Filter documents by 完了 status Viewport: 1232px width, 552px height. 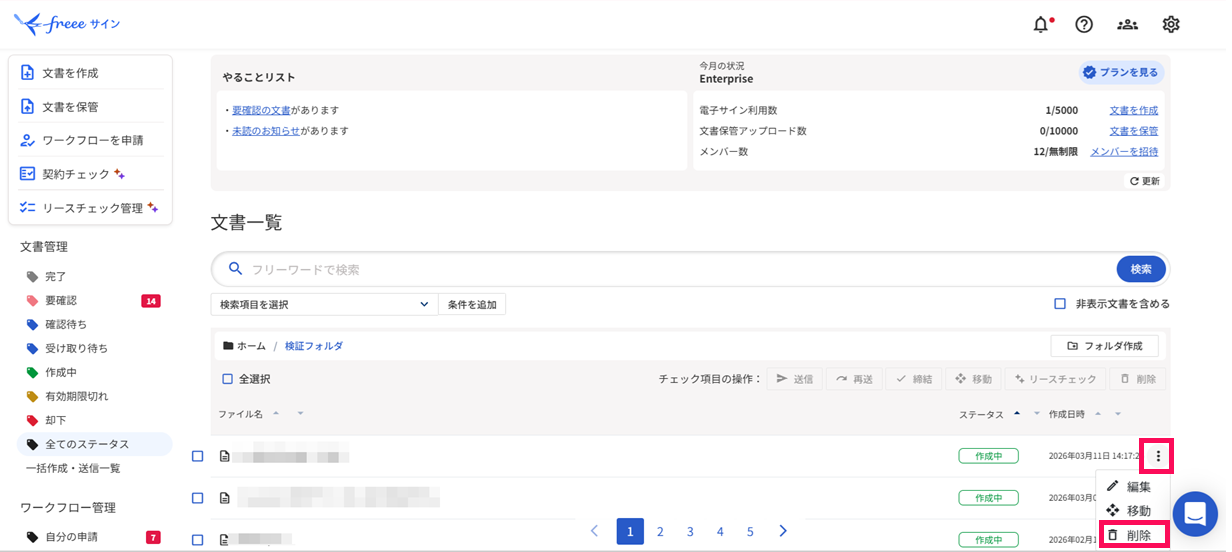(56, 276)
